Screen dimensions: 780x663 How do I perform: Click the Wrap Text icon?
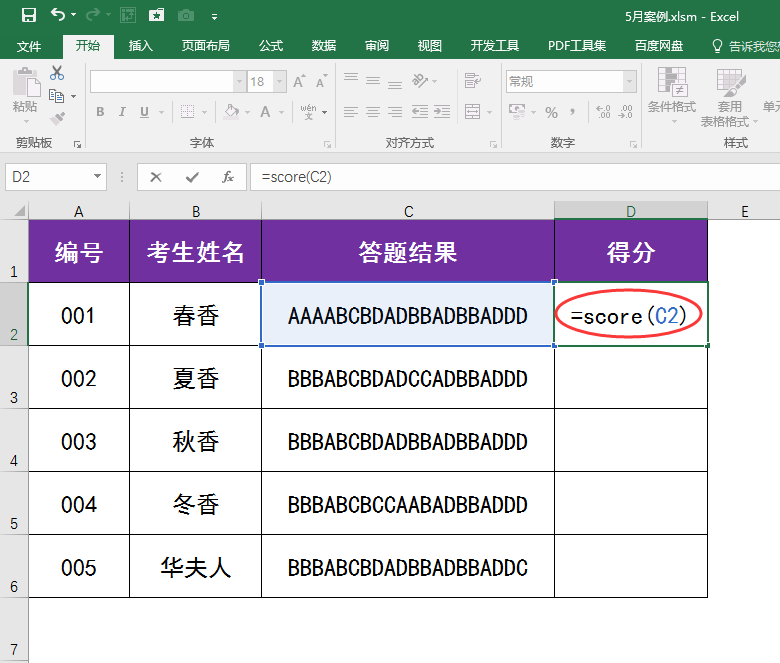473,80
